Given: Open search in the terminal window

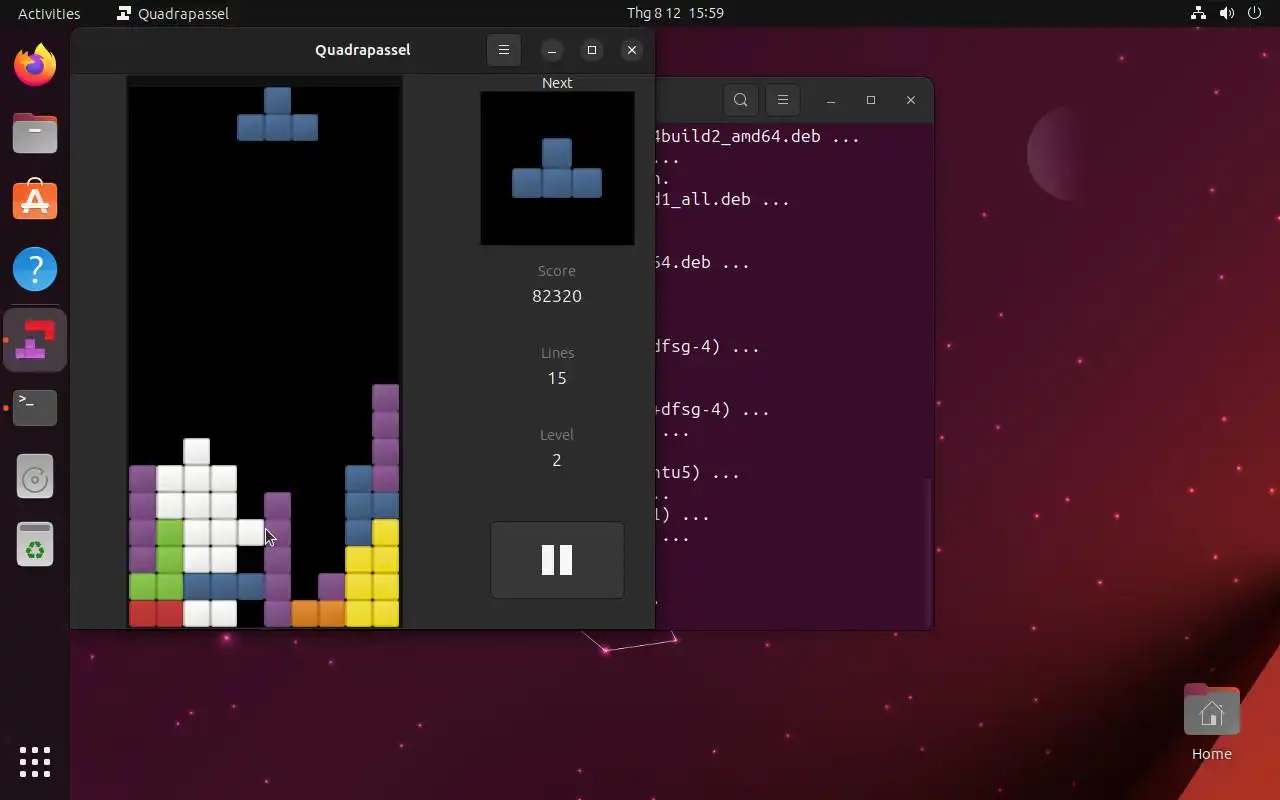Looking at the screenshot, I should 741,100.
